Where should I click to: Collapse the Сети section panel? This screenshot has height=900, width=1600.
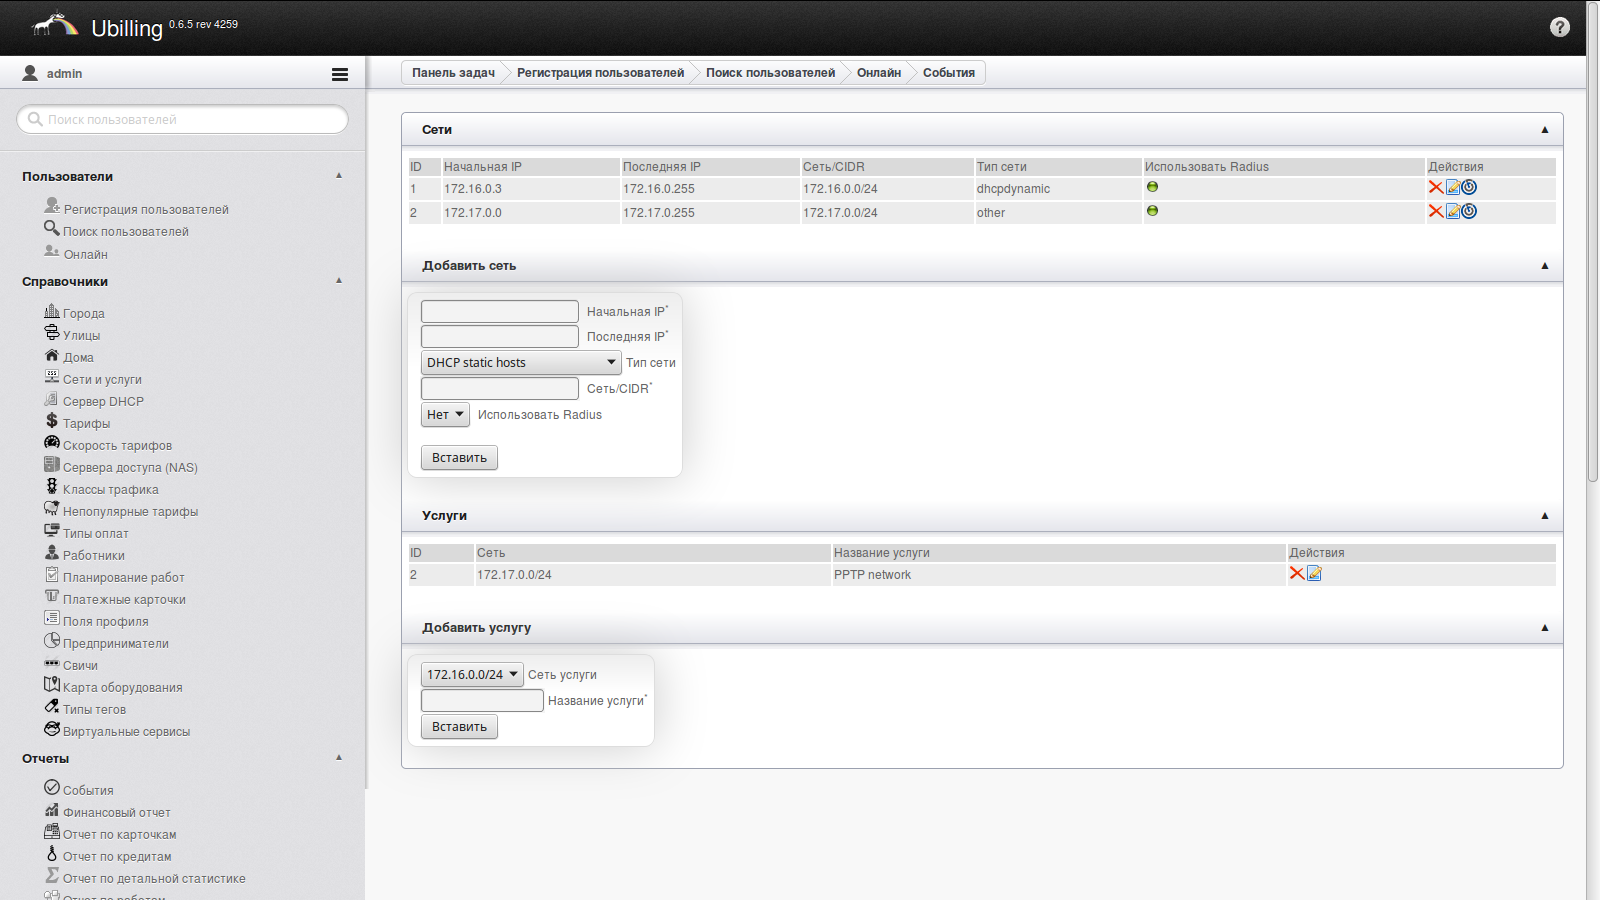pyautogui.click(x=1544, y=130)
